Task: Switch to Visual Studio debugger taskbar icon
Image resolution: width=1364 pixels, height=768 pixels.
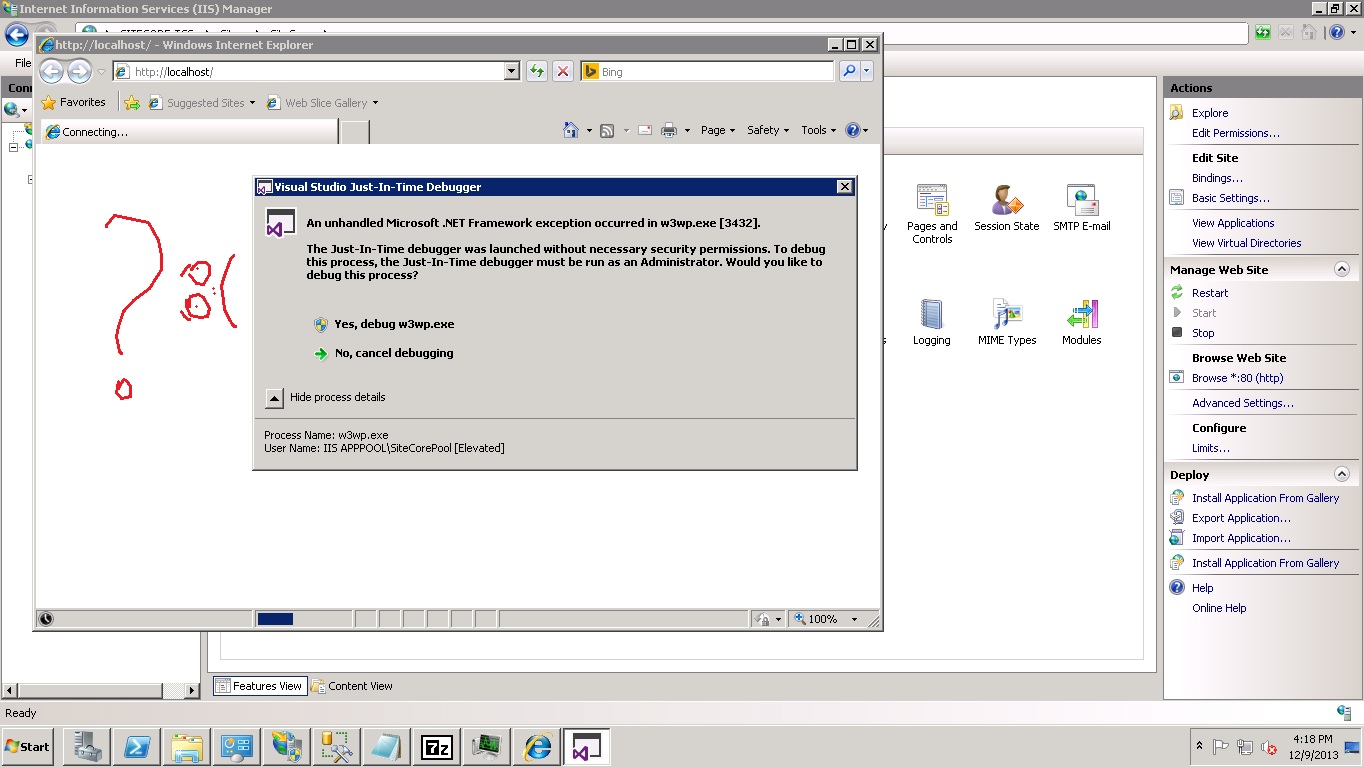Action: point(587,747)
